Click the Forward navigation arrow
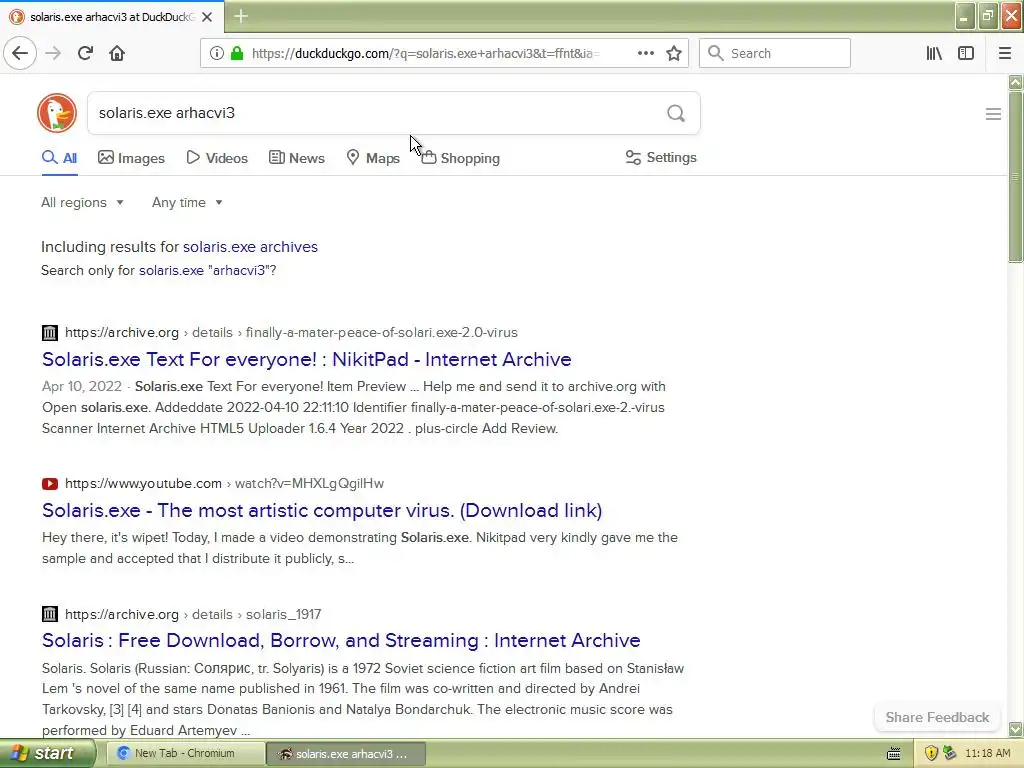The width and height of the screenshot is (1024, 768). [53, 54]
